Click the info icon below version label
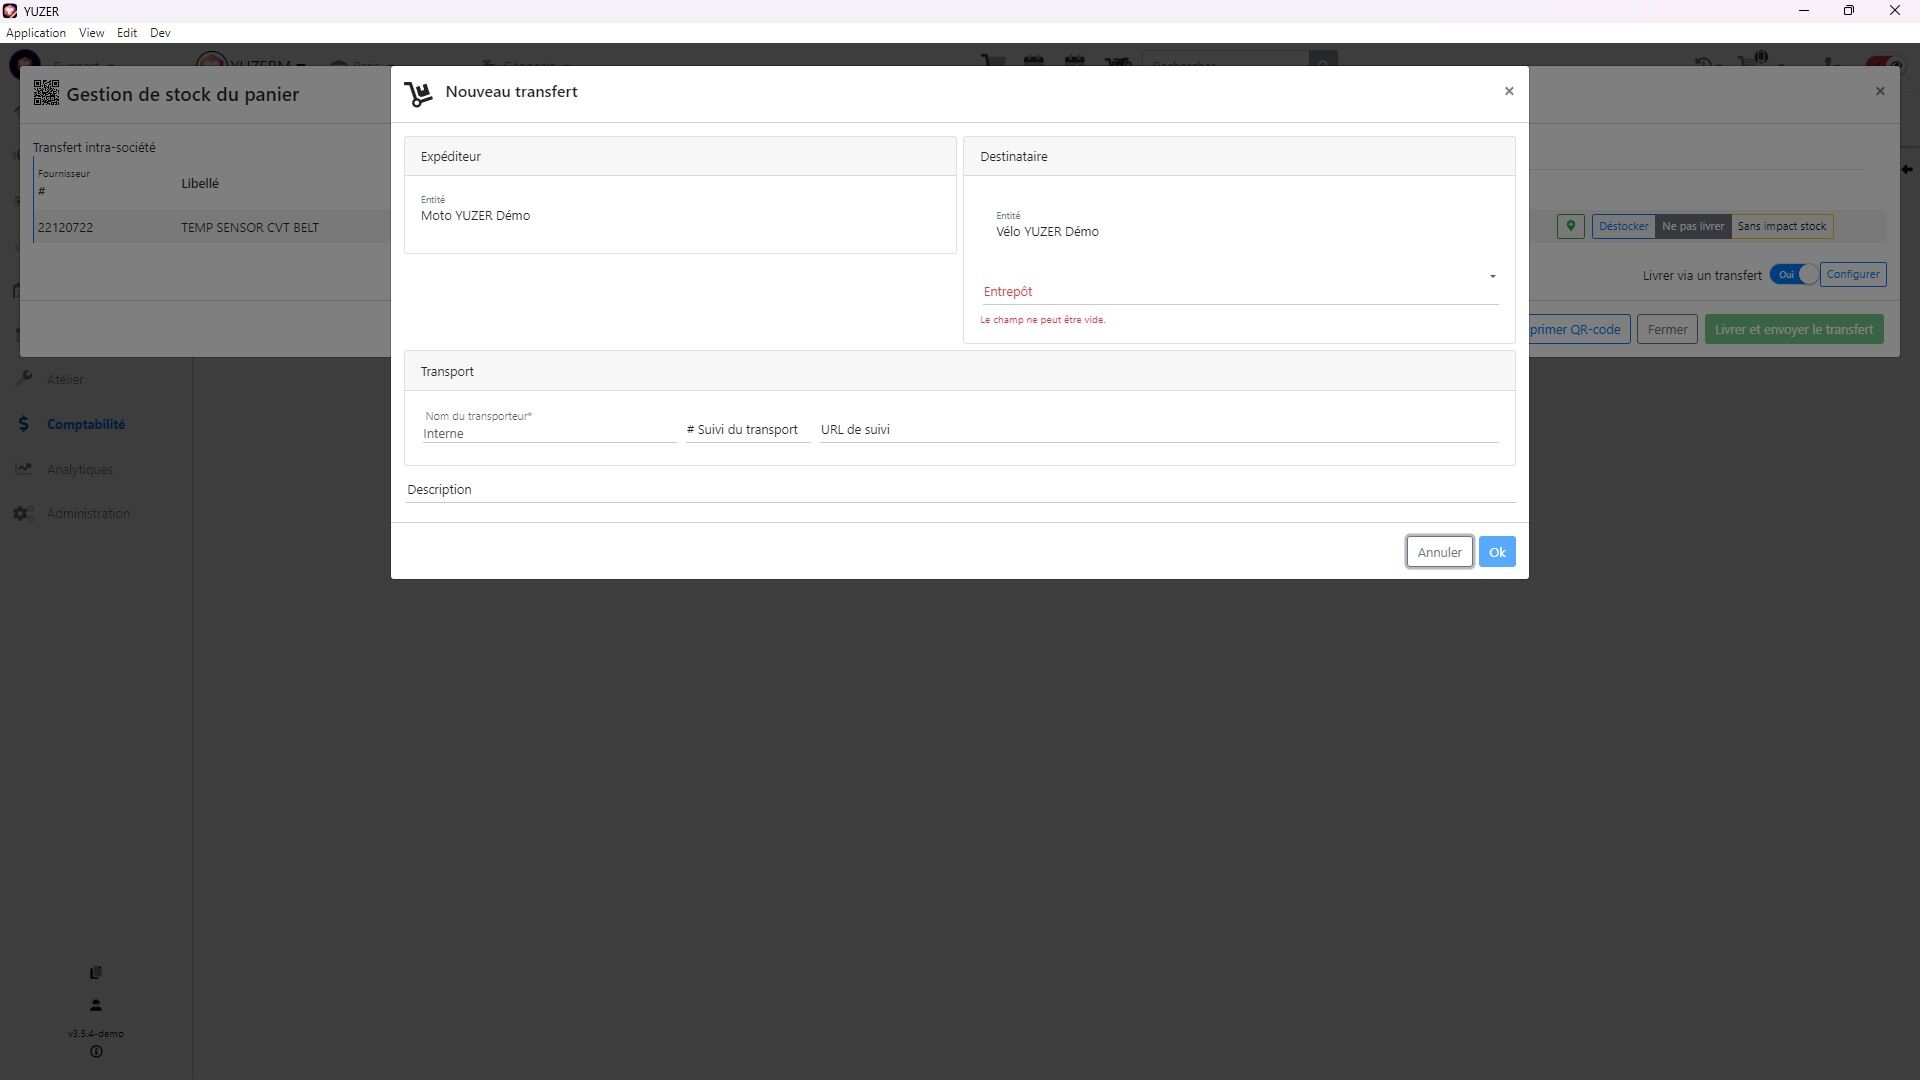Viewport: 1920px width, 1080px height. click(96, 1052)
